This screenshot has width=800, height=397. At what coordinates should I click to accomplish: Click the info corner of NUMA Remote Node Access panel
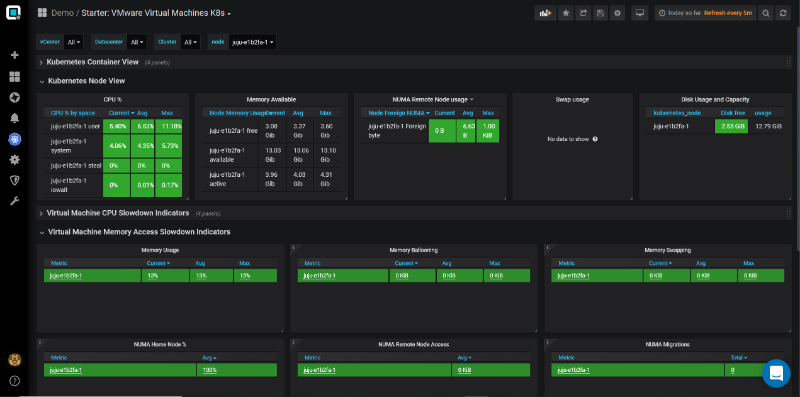point(293,341)
